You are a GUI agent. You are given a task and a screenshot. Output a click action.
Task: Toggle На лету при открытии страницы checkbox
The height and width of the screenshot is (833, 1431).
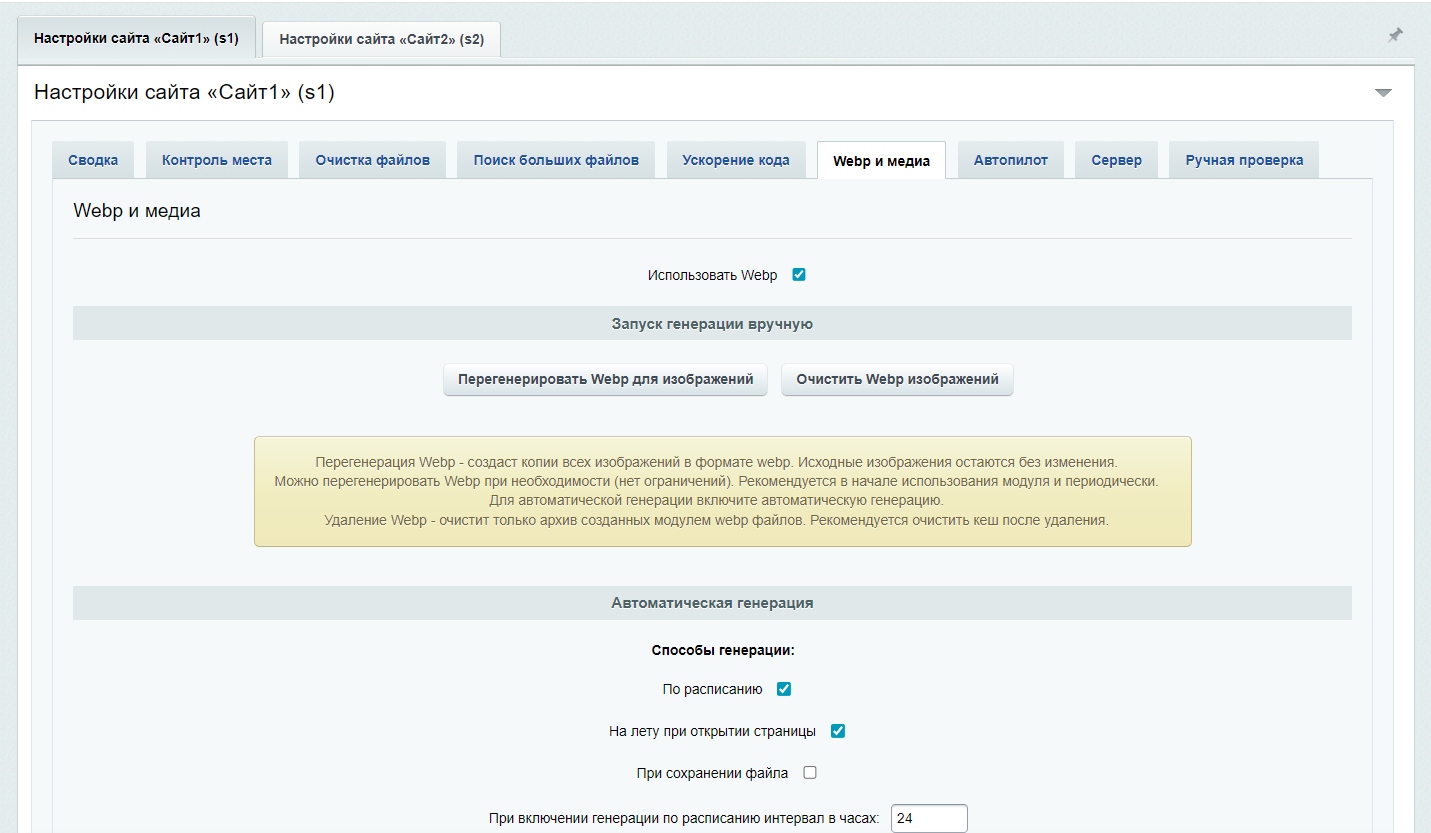coord(838,731)
